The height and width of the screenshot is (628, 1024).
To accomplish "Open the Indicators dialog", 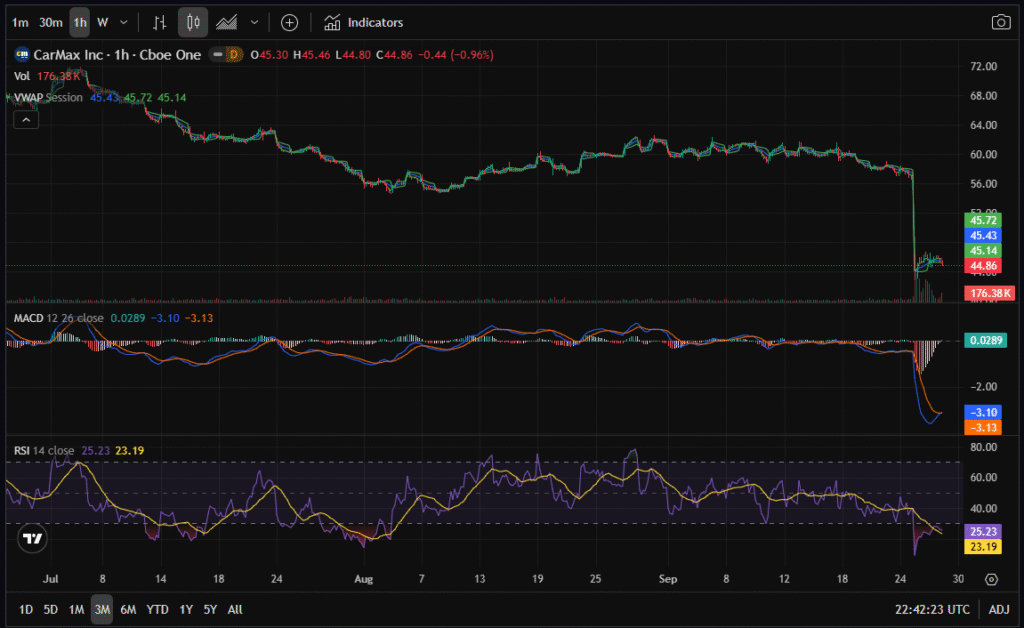I will [364, 22].
